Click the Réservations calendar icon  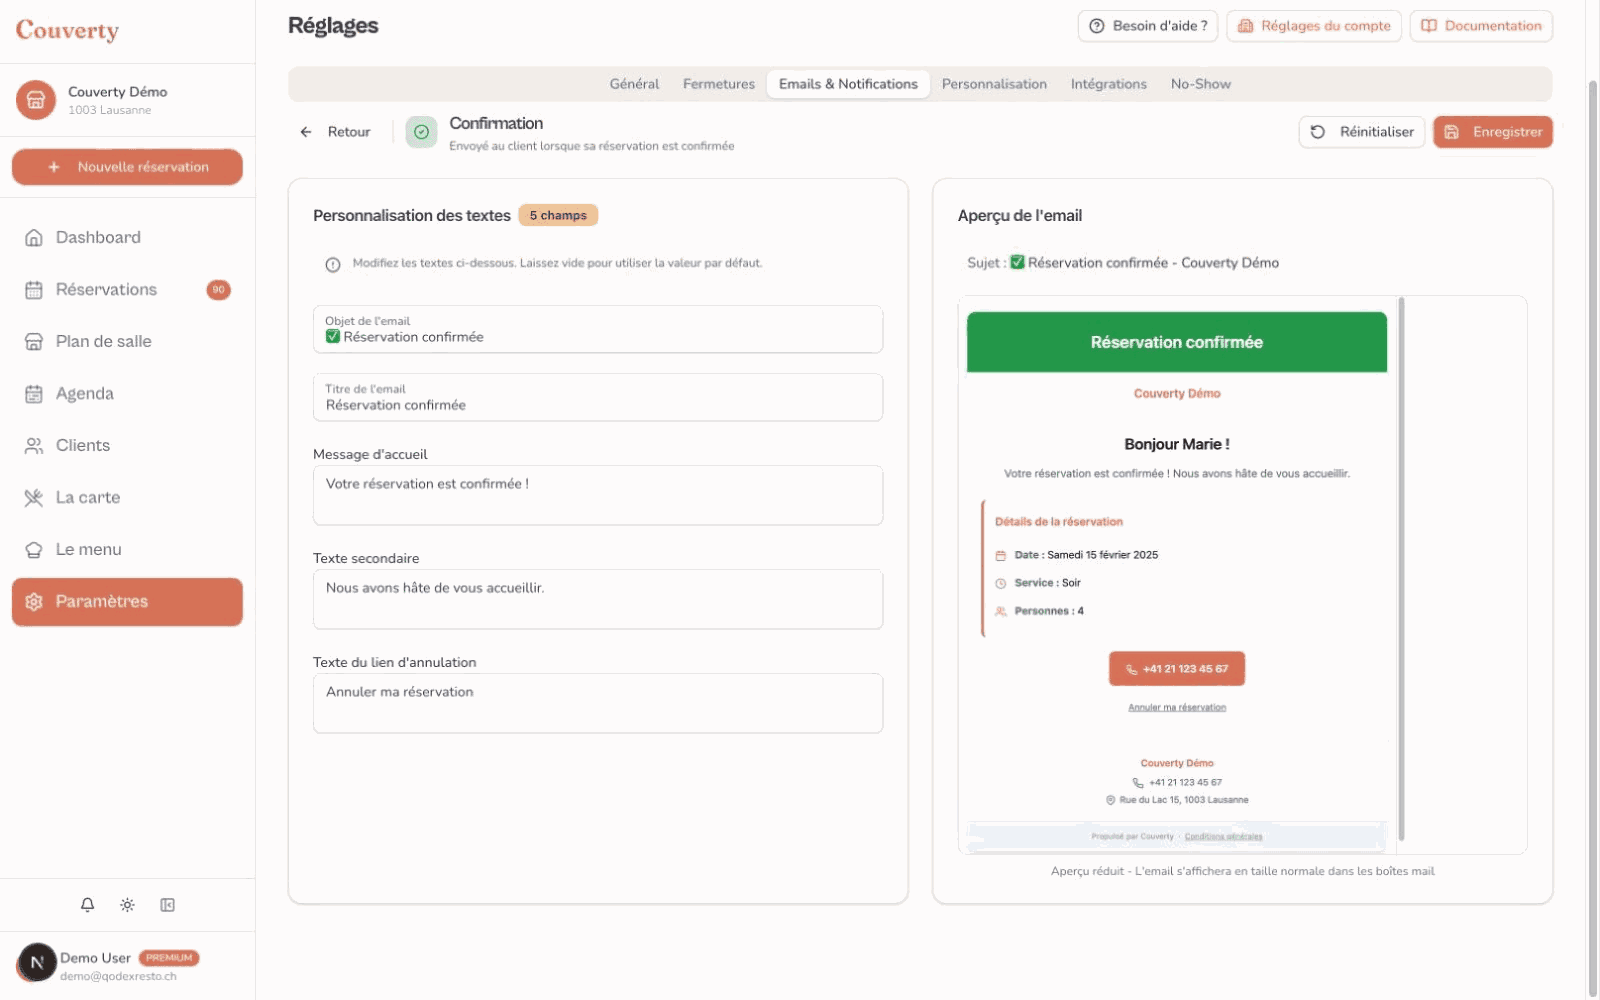click(34, 290)
